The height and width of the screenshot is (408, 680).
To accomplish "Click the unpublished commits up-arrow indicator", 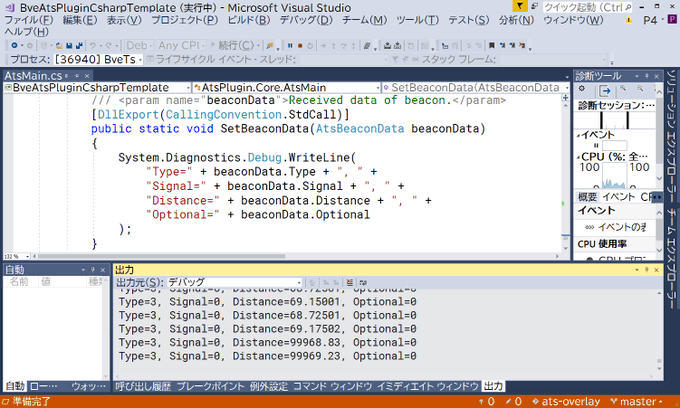I will (487, 401).
